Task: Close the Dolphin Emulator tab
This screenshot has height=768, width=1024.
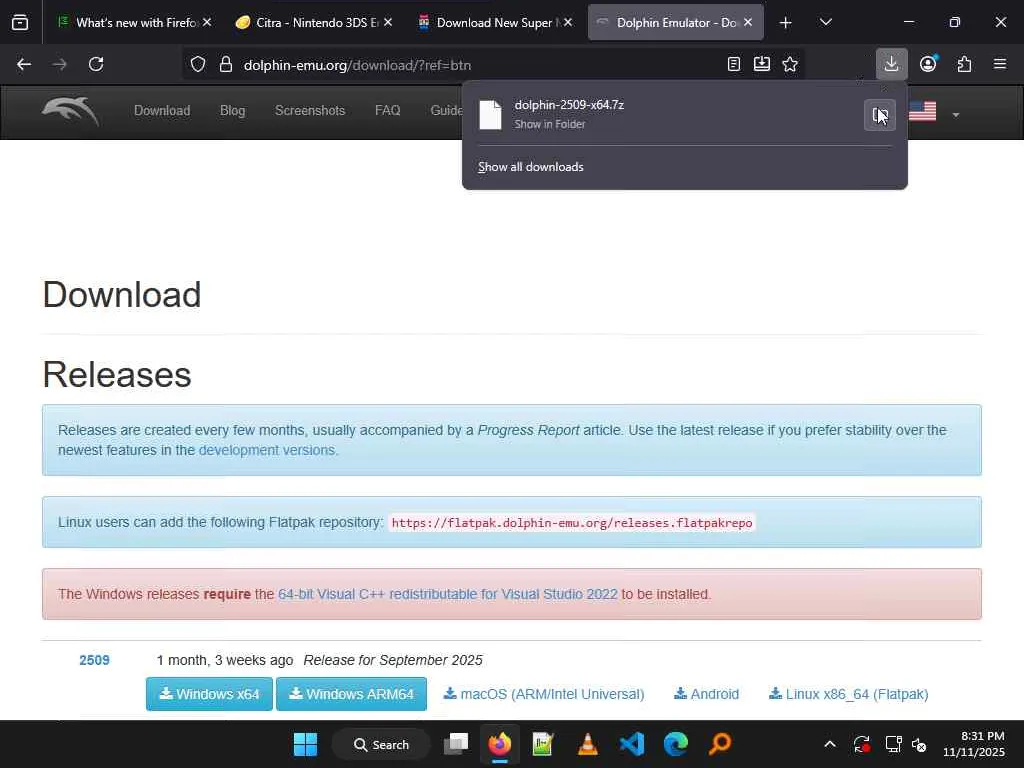Action: 748,22
